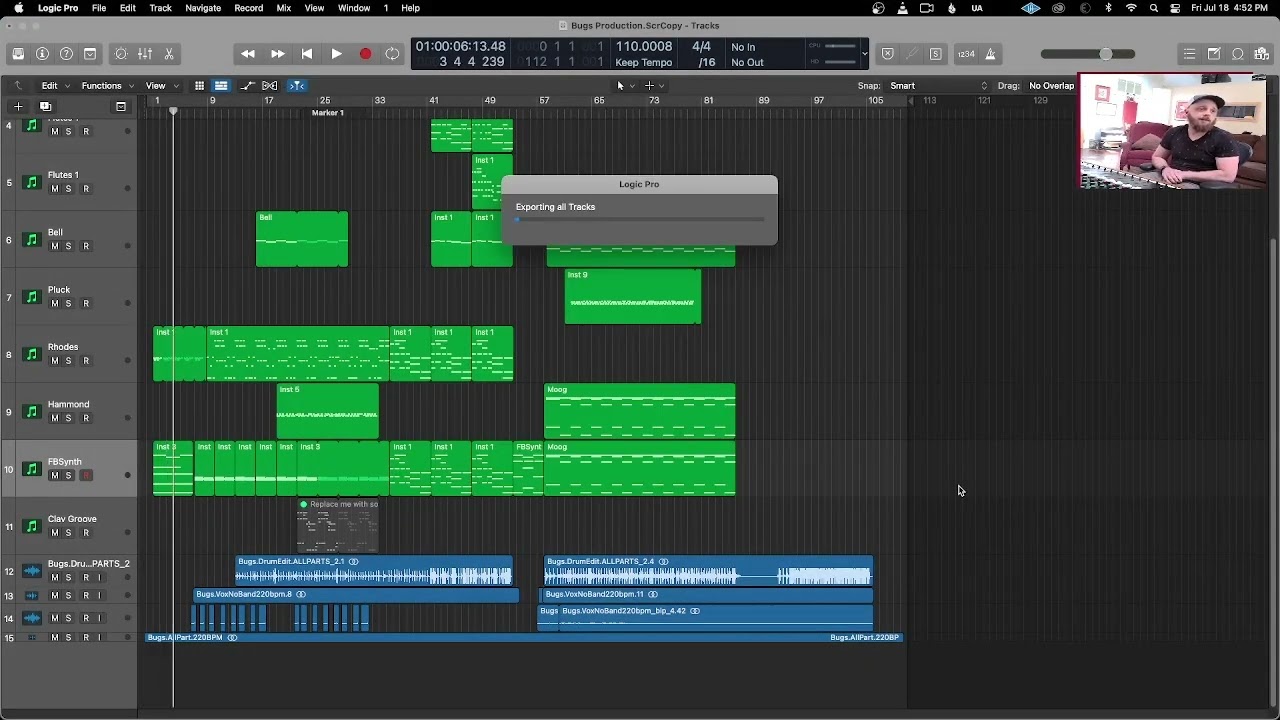Toggle Catch Playhead button
1280x720 pixels.
[x=297, y=86]
